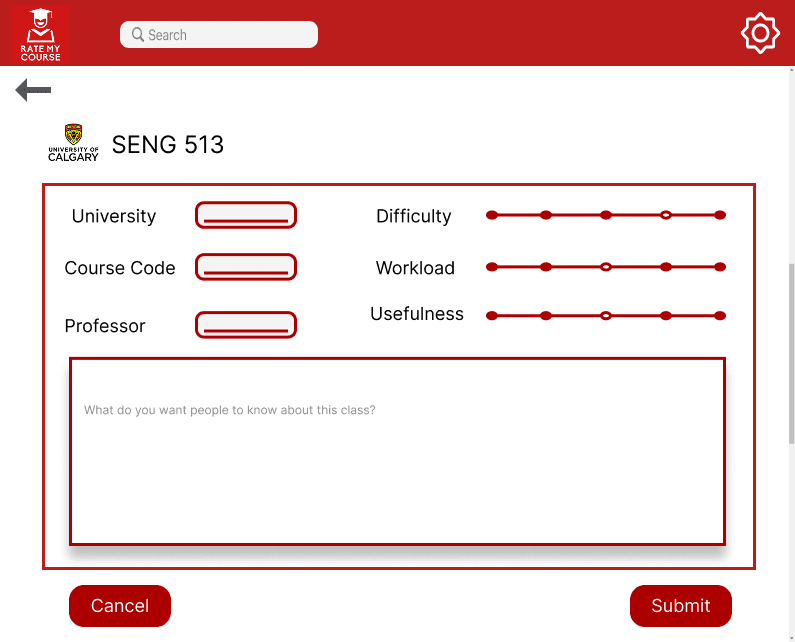Click the University input field

pyautogui.click(x=246, y=215)
